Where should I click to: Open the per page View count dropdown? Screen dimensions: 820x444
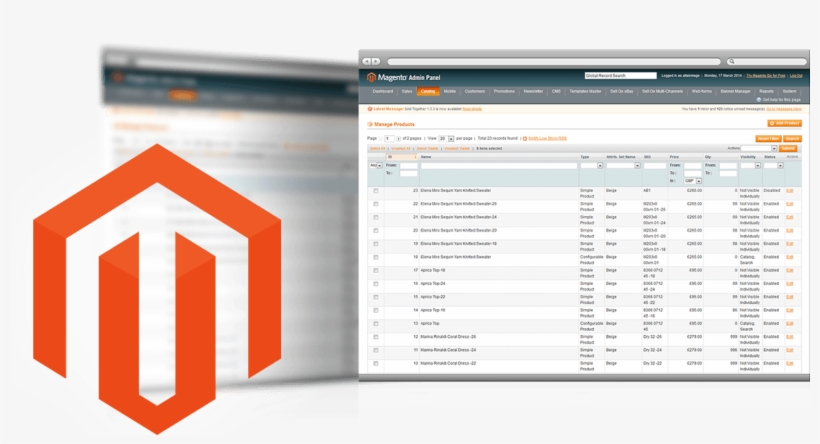point(446,139)
